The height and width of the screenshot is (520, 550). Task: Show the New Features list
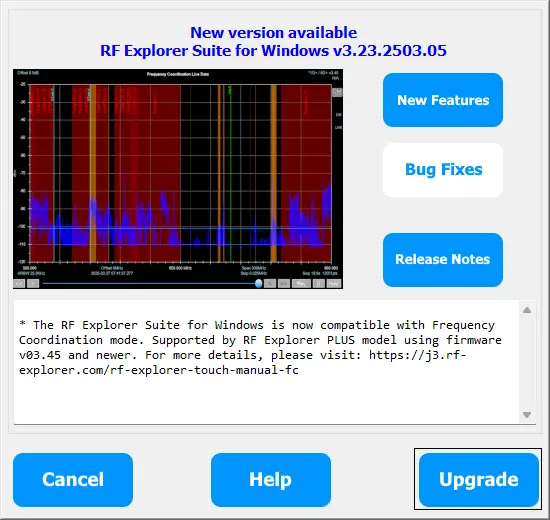click(443, 100)
